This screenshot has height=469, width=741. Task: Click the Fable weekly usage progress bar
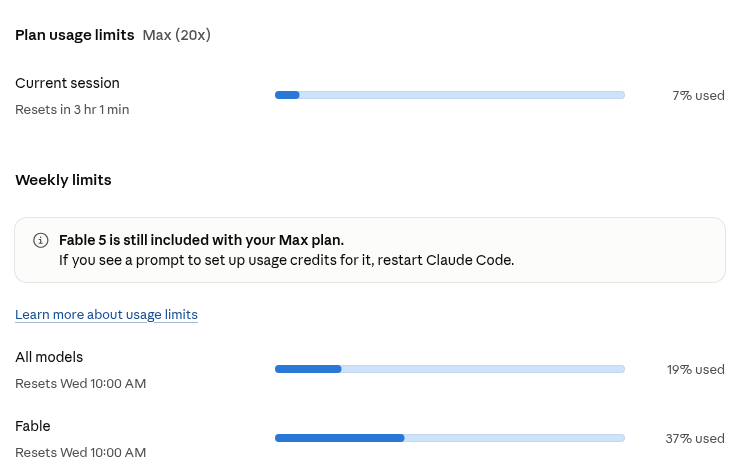(x=450, y=438)
